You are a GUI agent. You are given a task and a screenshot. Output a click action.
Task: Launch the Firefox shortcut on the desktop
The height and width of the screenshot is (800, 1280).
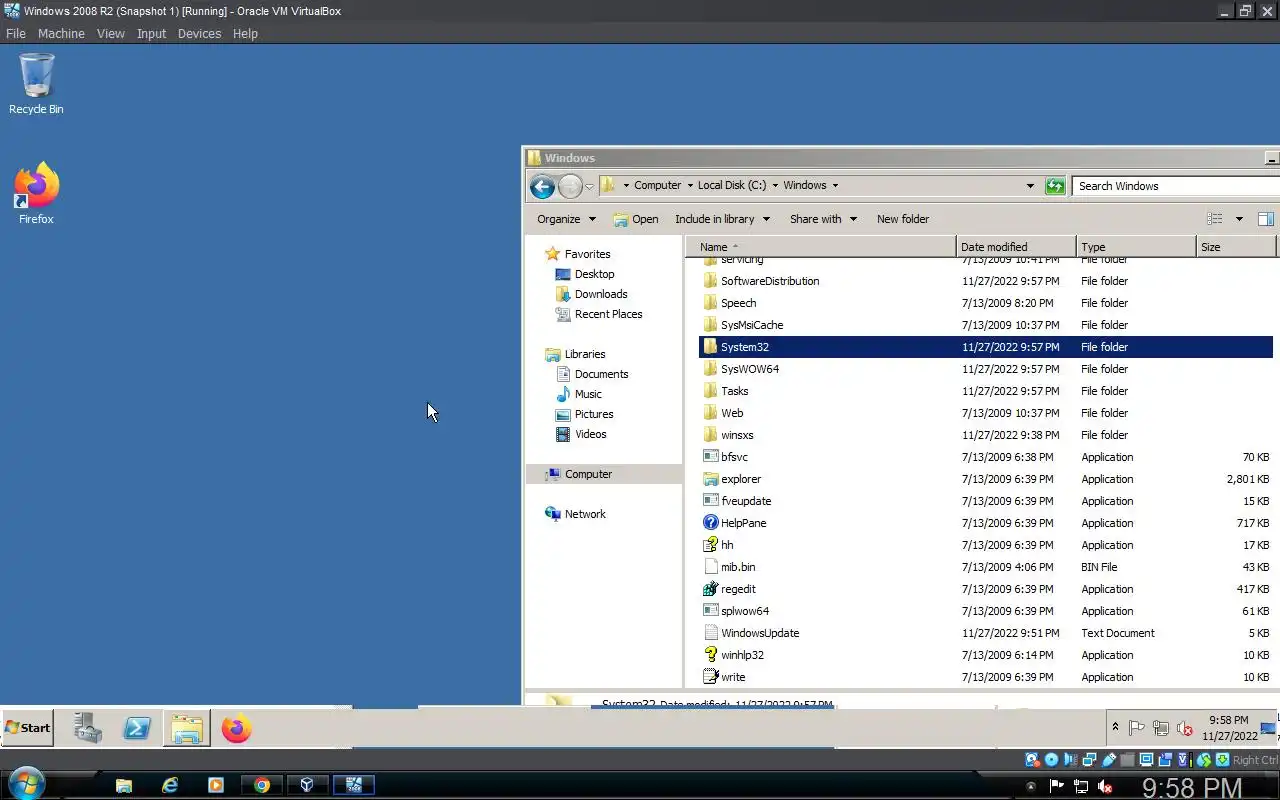36,194
